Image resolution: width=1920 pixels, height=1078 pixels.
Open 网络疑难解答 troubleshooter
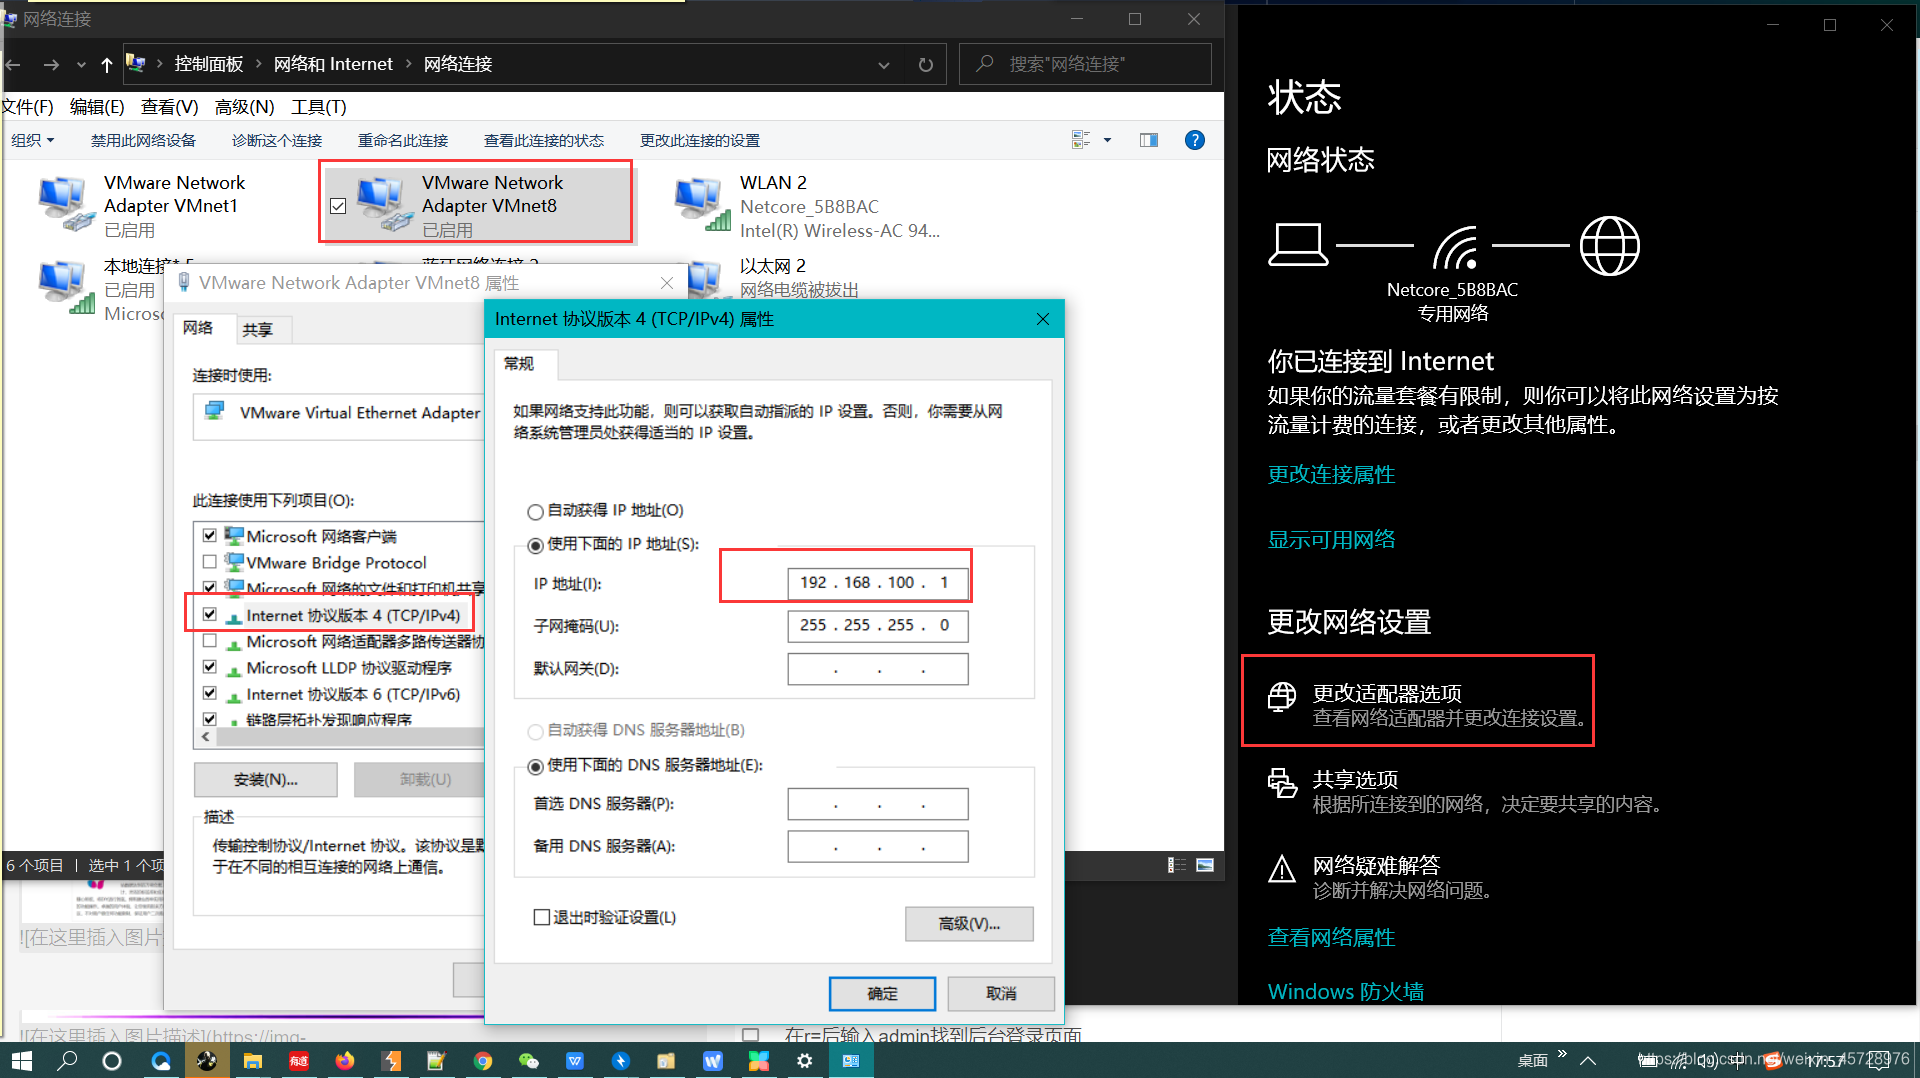click(x=1382, y=877)
